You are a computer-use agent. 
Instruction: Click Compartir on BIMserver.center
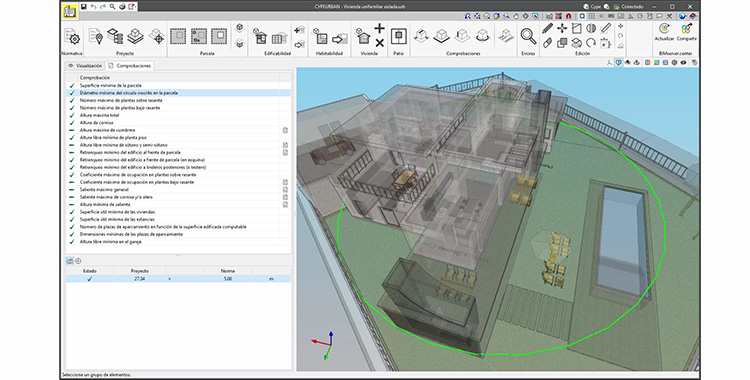686,32
